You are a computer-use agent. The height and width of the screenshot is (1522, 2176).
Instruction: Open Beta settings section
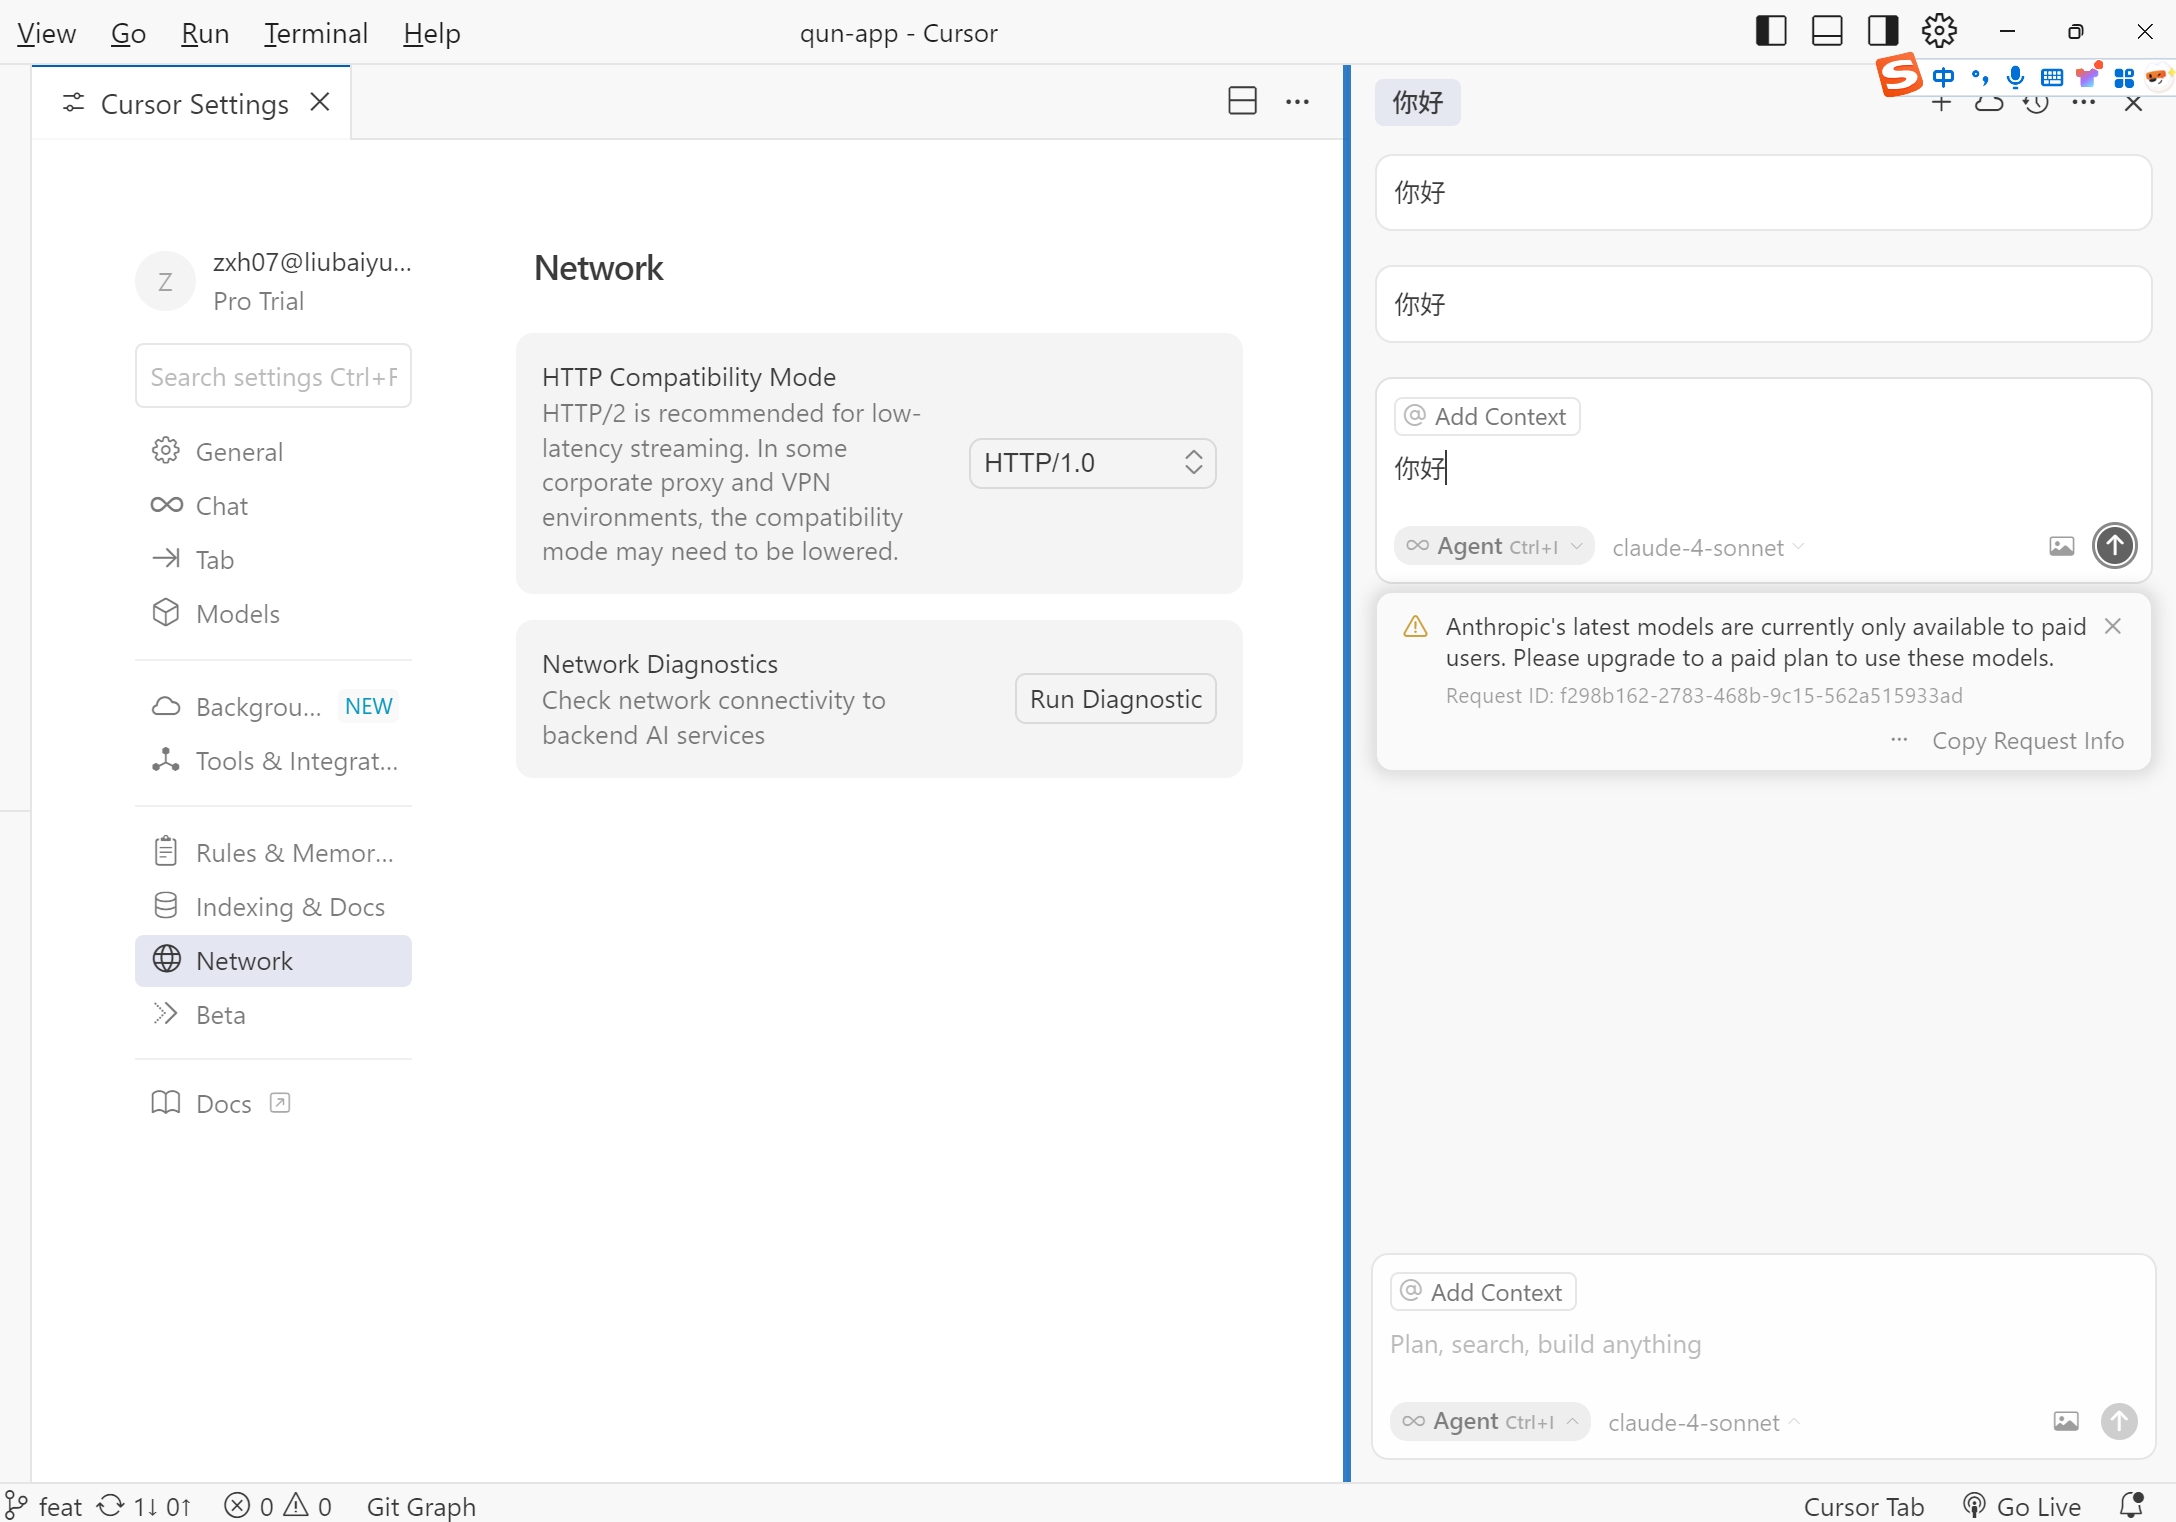273,1015
